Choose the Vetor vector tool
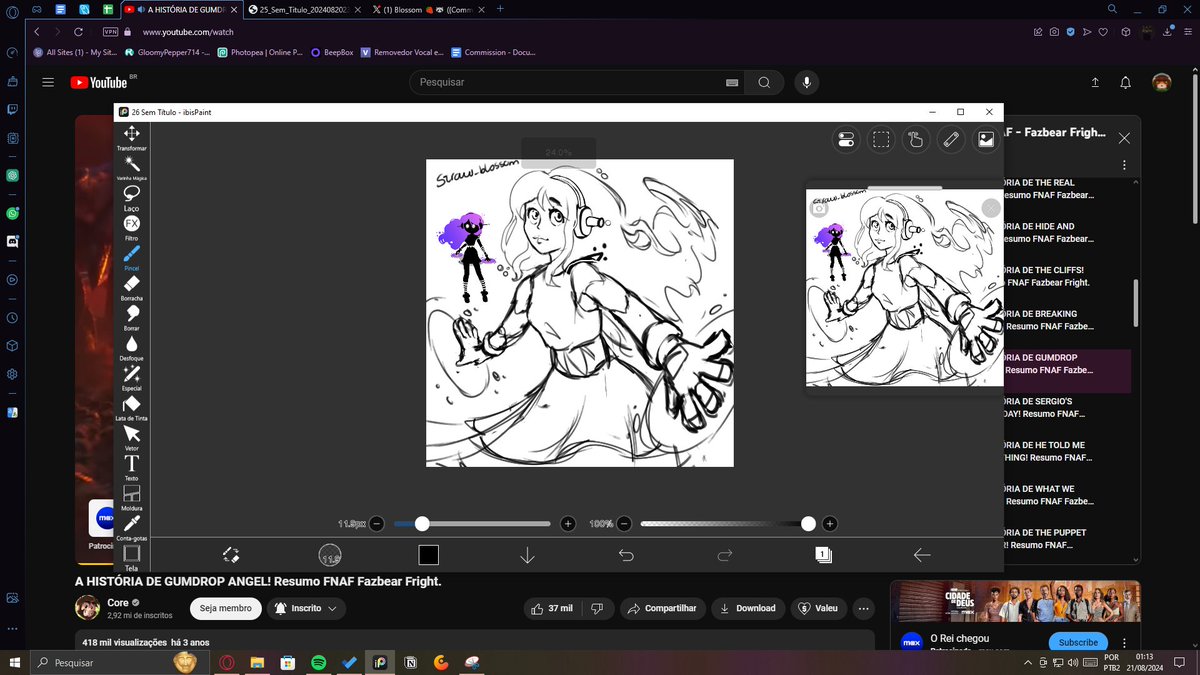1200x675 pixels. click(131, 437)
